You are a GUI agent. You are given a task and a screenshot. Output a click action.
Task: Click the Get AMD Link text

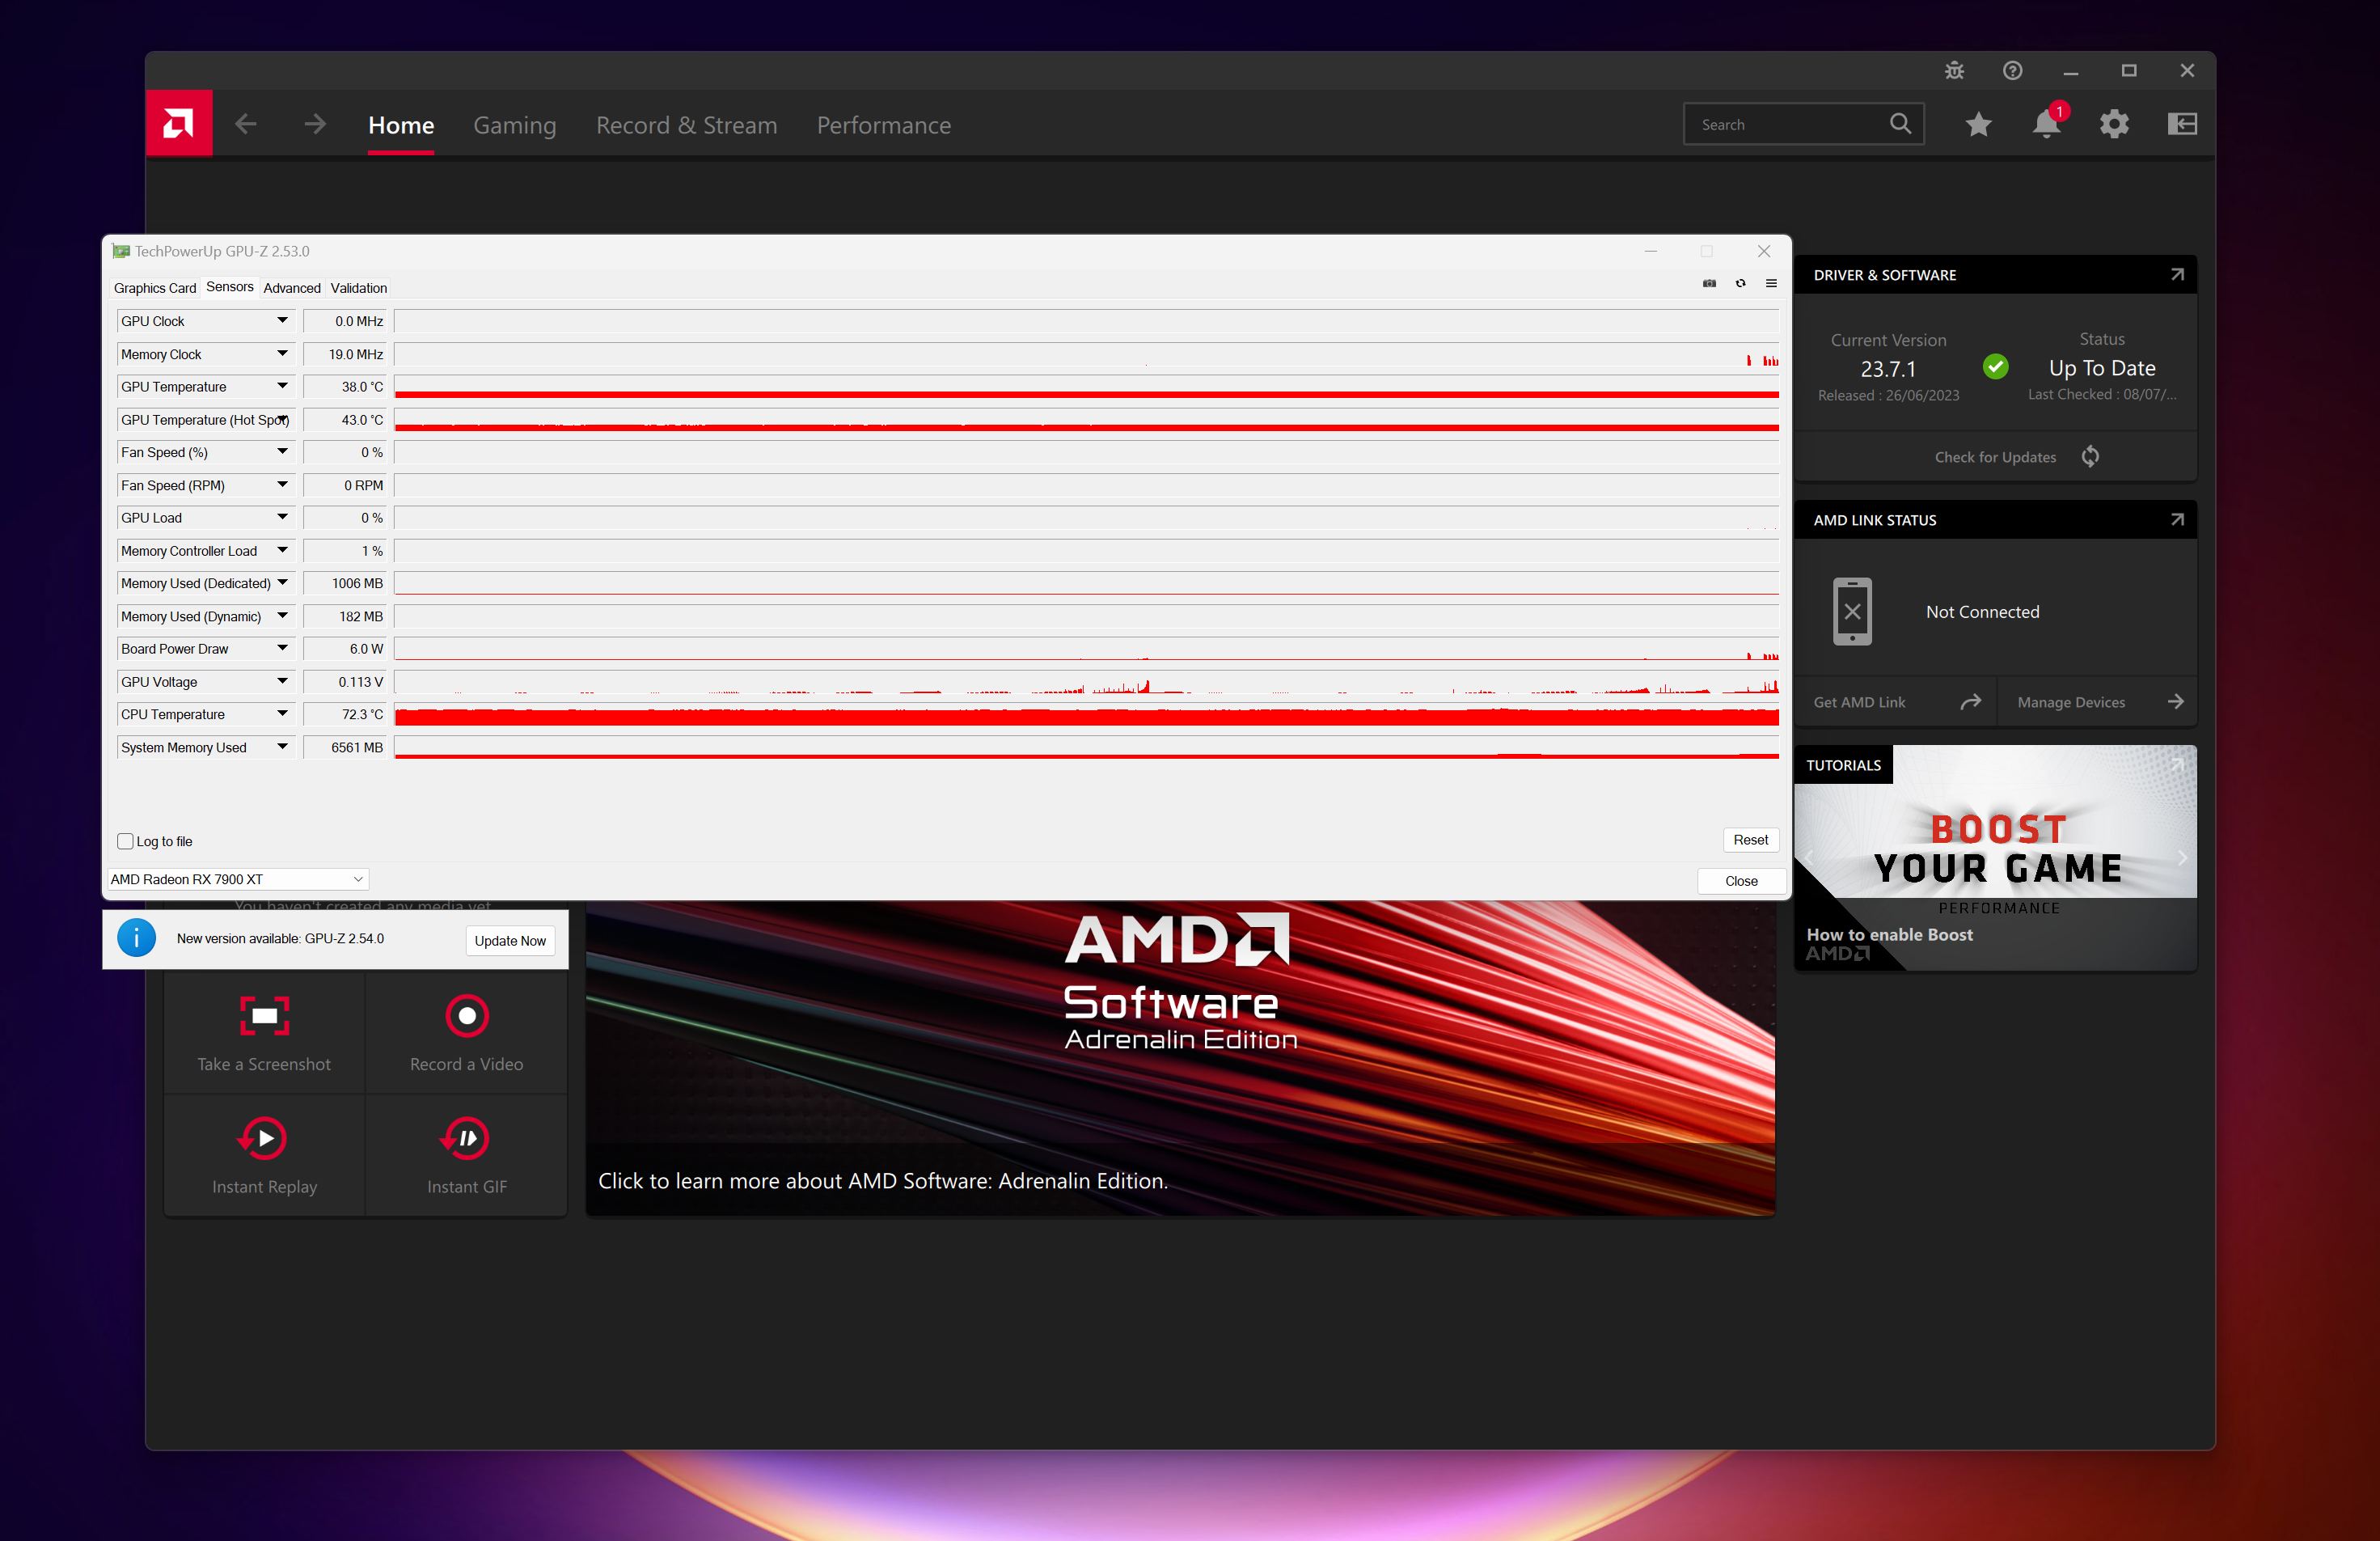pyautogui.click(x=1859, y=702)
